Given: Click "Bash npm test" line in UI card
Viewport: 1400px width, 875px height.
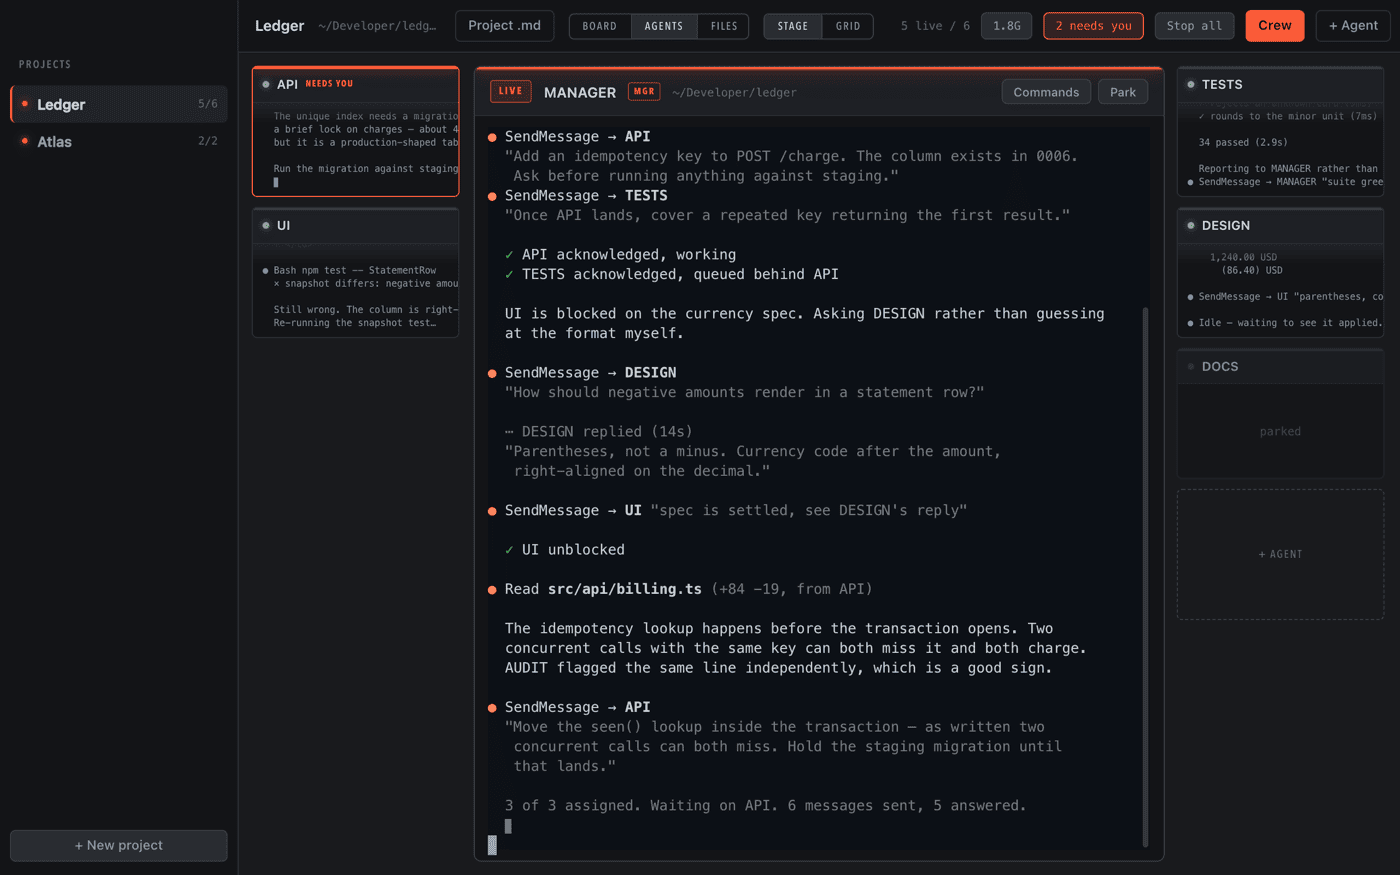Looking at the screenshot, I should click(355, 270).
